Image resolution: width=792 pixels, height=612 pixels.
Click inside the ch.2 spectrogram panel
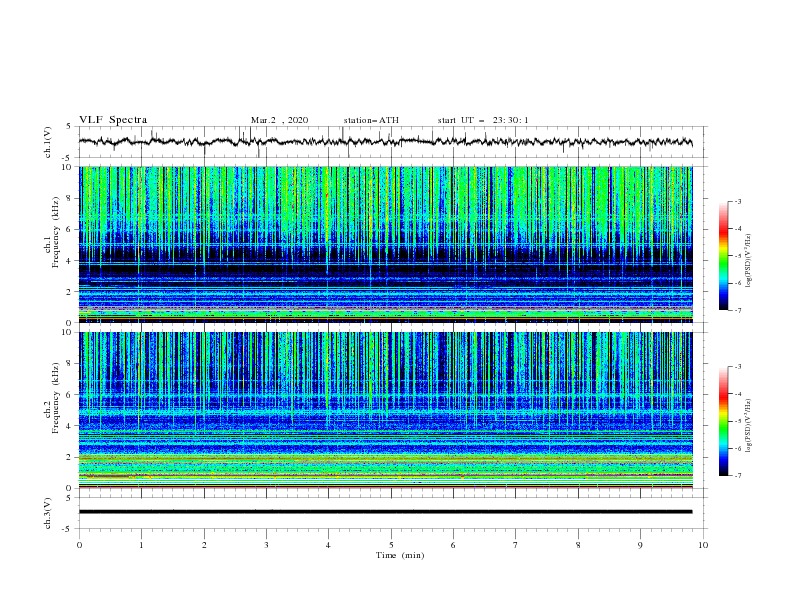click(x=386, y=410)
